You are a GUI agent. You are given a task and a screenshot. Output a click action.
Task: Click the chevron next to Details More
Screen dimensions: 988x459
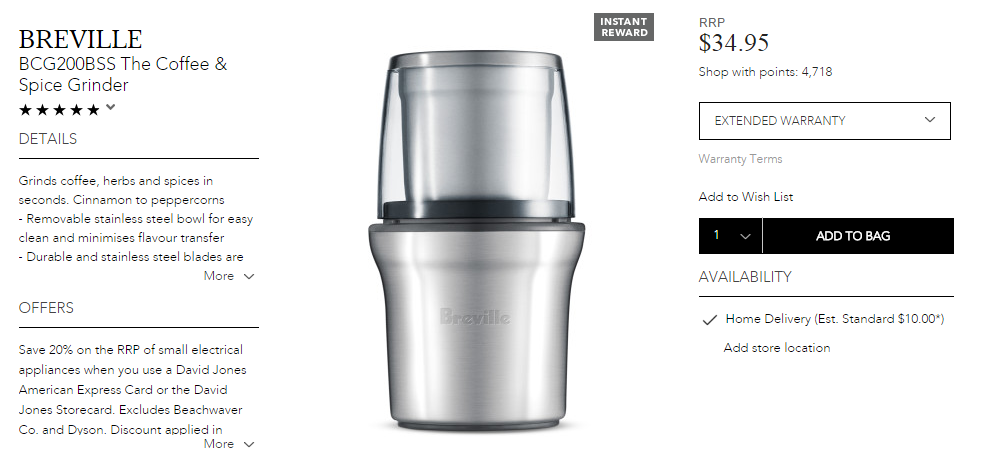[249, 276]
